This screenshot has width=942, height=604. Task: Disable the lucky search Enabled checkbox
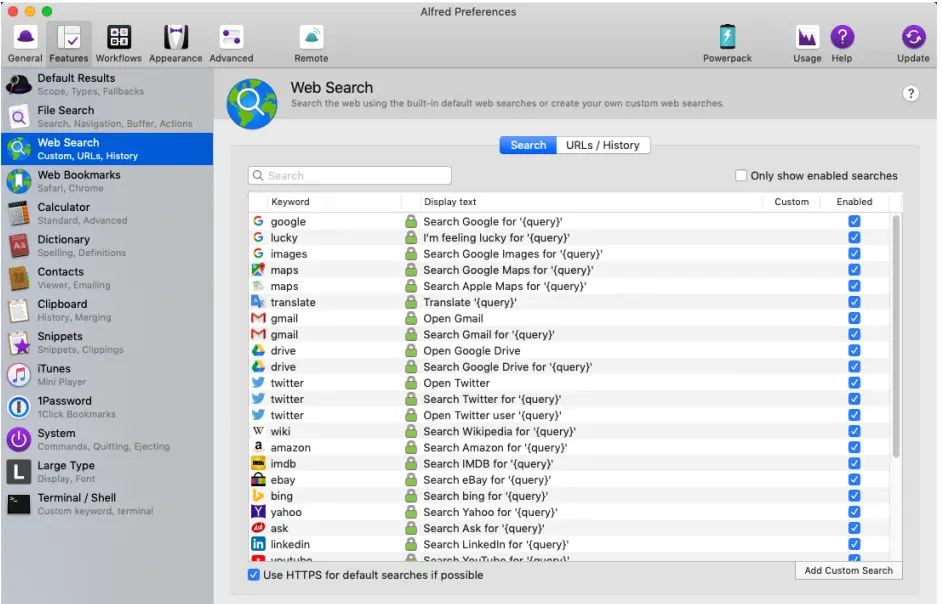pos(854,237)
